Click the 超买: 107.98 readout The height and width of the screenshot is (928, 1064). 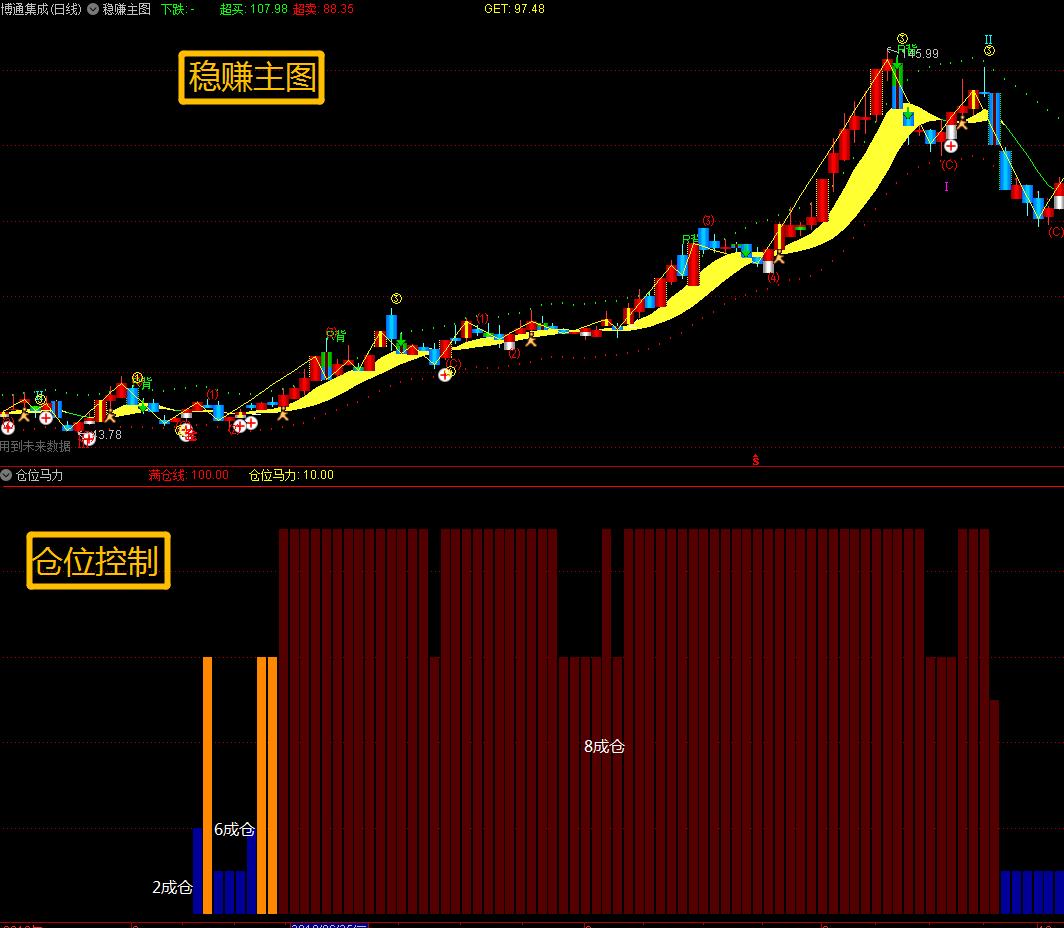254,9
